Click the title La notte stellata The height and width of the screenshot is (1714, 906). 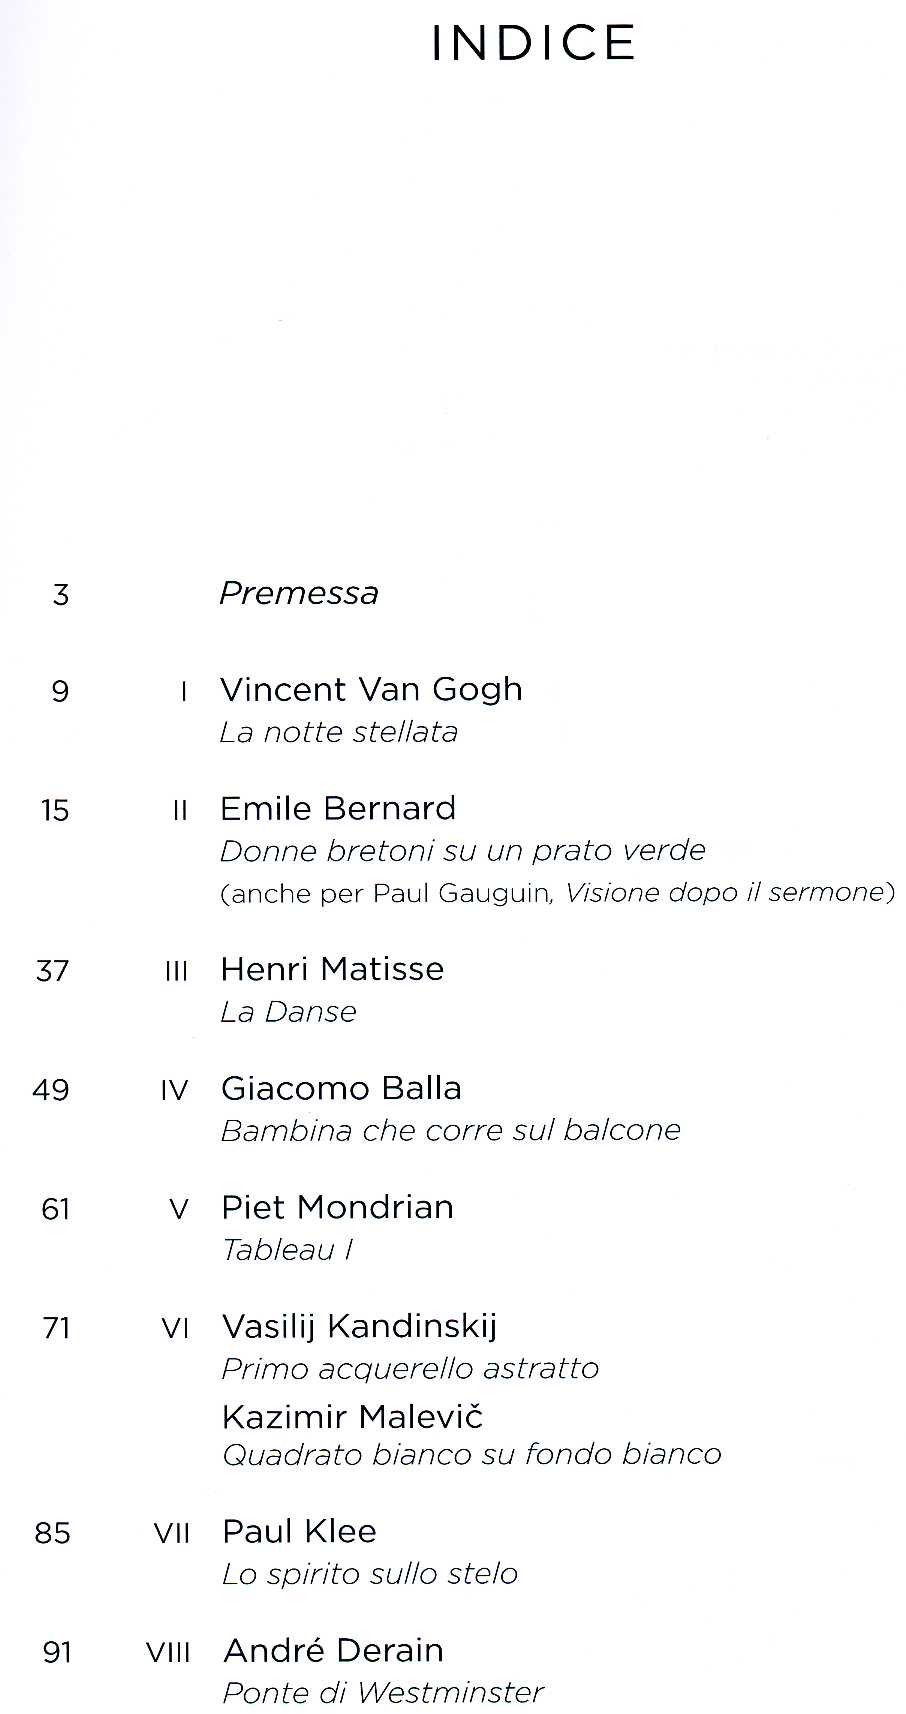[x=338, y=732]
